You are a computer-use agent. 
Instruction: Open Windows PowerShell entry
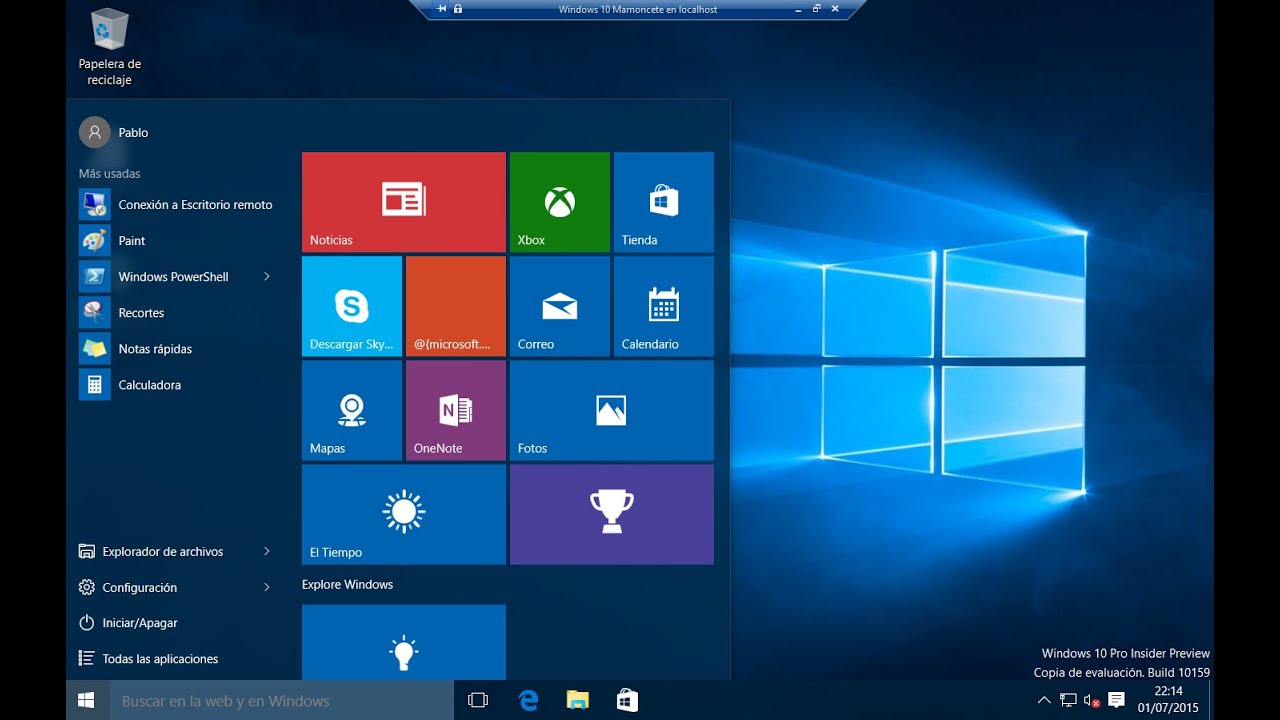pos(165,277)
